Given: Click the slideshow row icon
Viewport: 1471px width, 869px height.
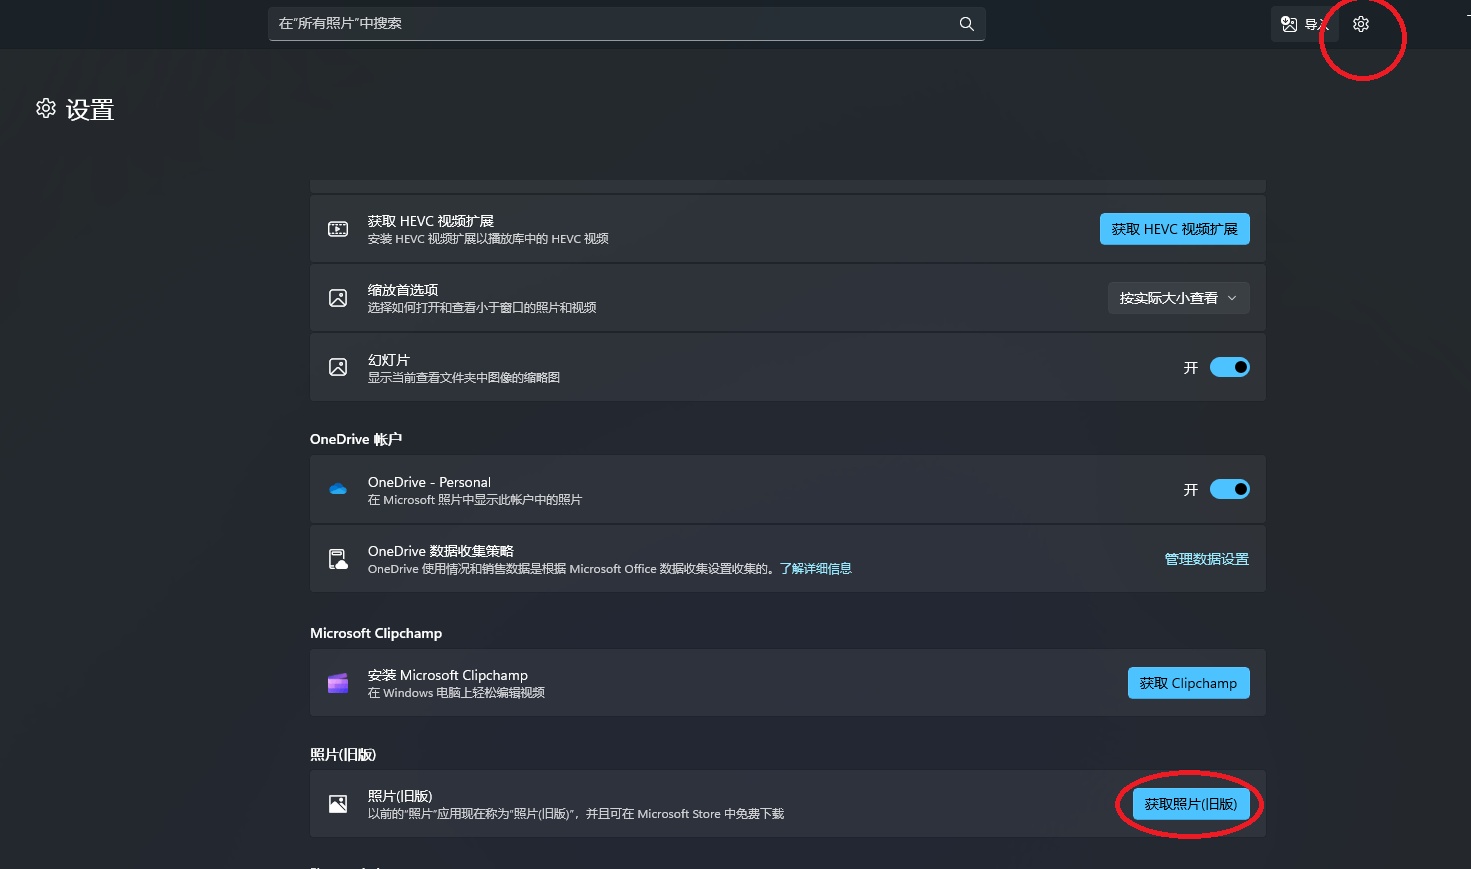Looking at the screenshot, I should (338, 367).
